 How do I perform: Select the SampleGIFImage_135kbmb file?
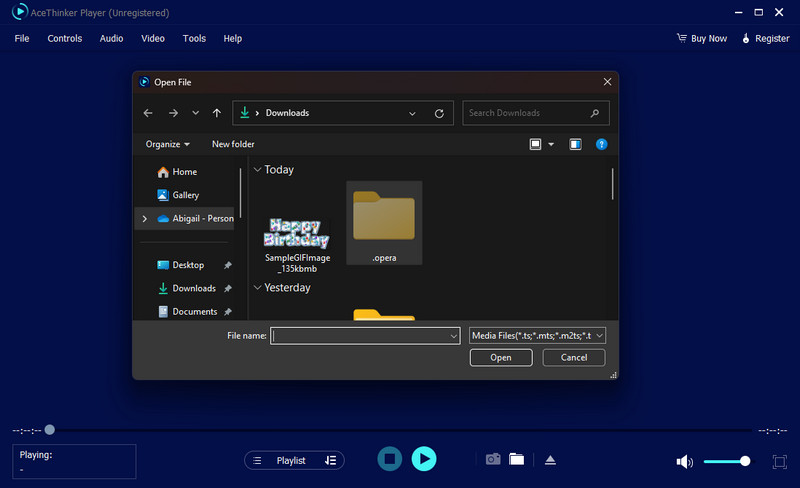[297, 244]
